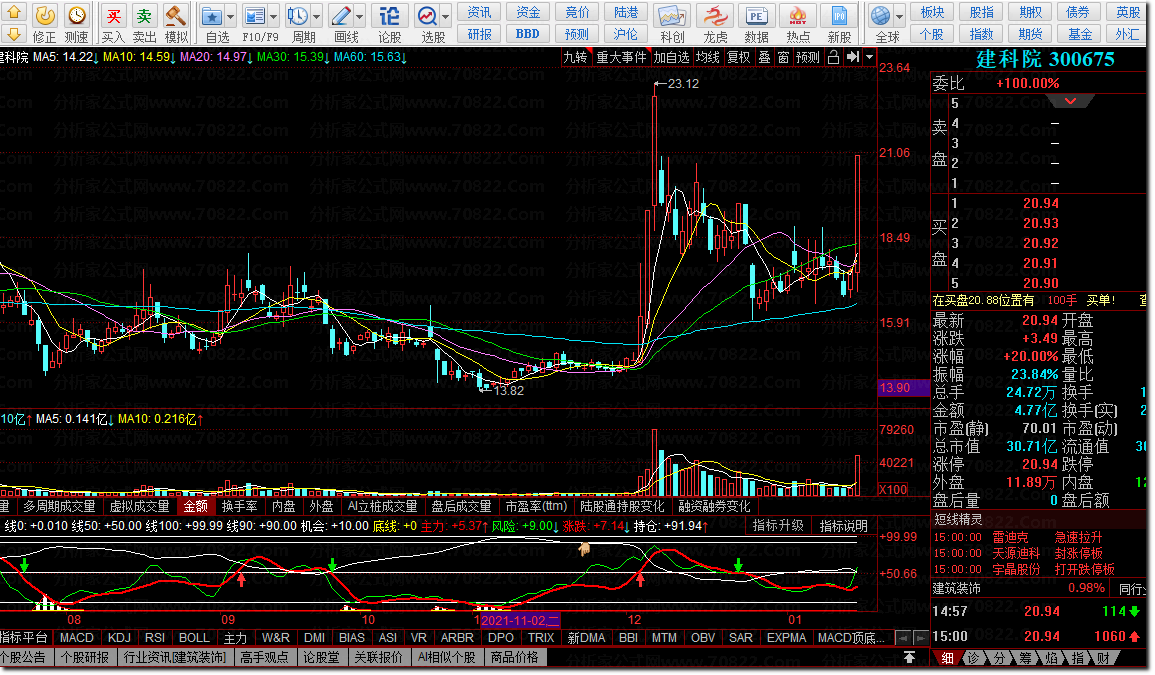Open the 诊 diagnosis tab at bottom right
Image resolution: width=1155 pixels, height=675 pixels.
pos(974,658)
